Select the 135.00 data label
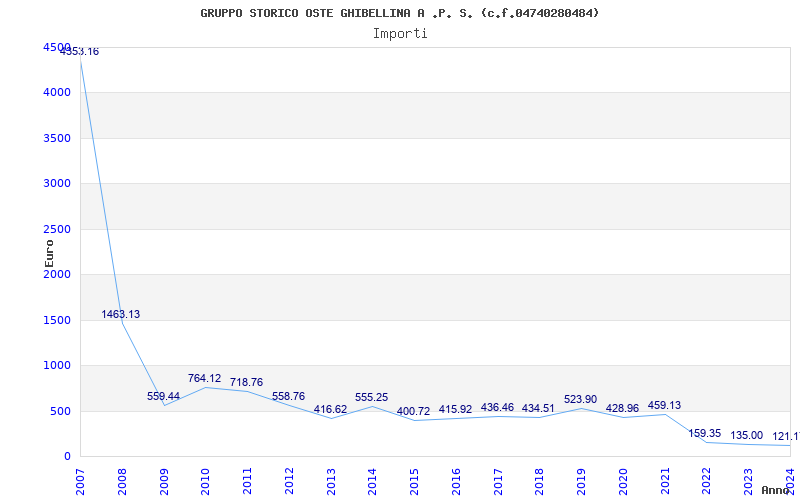 click(x=746, y=436)
